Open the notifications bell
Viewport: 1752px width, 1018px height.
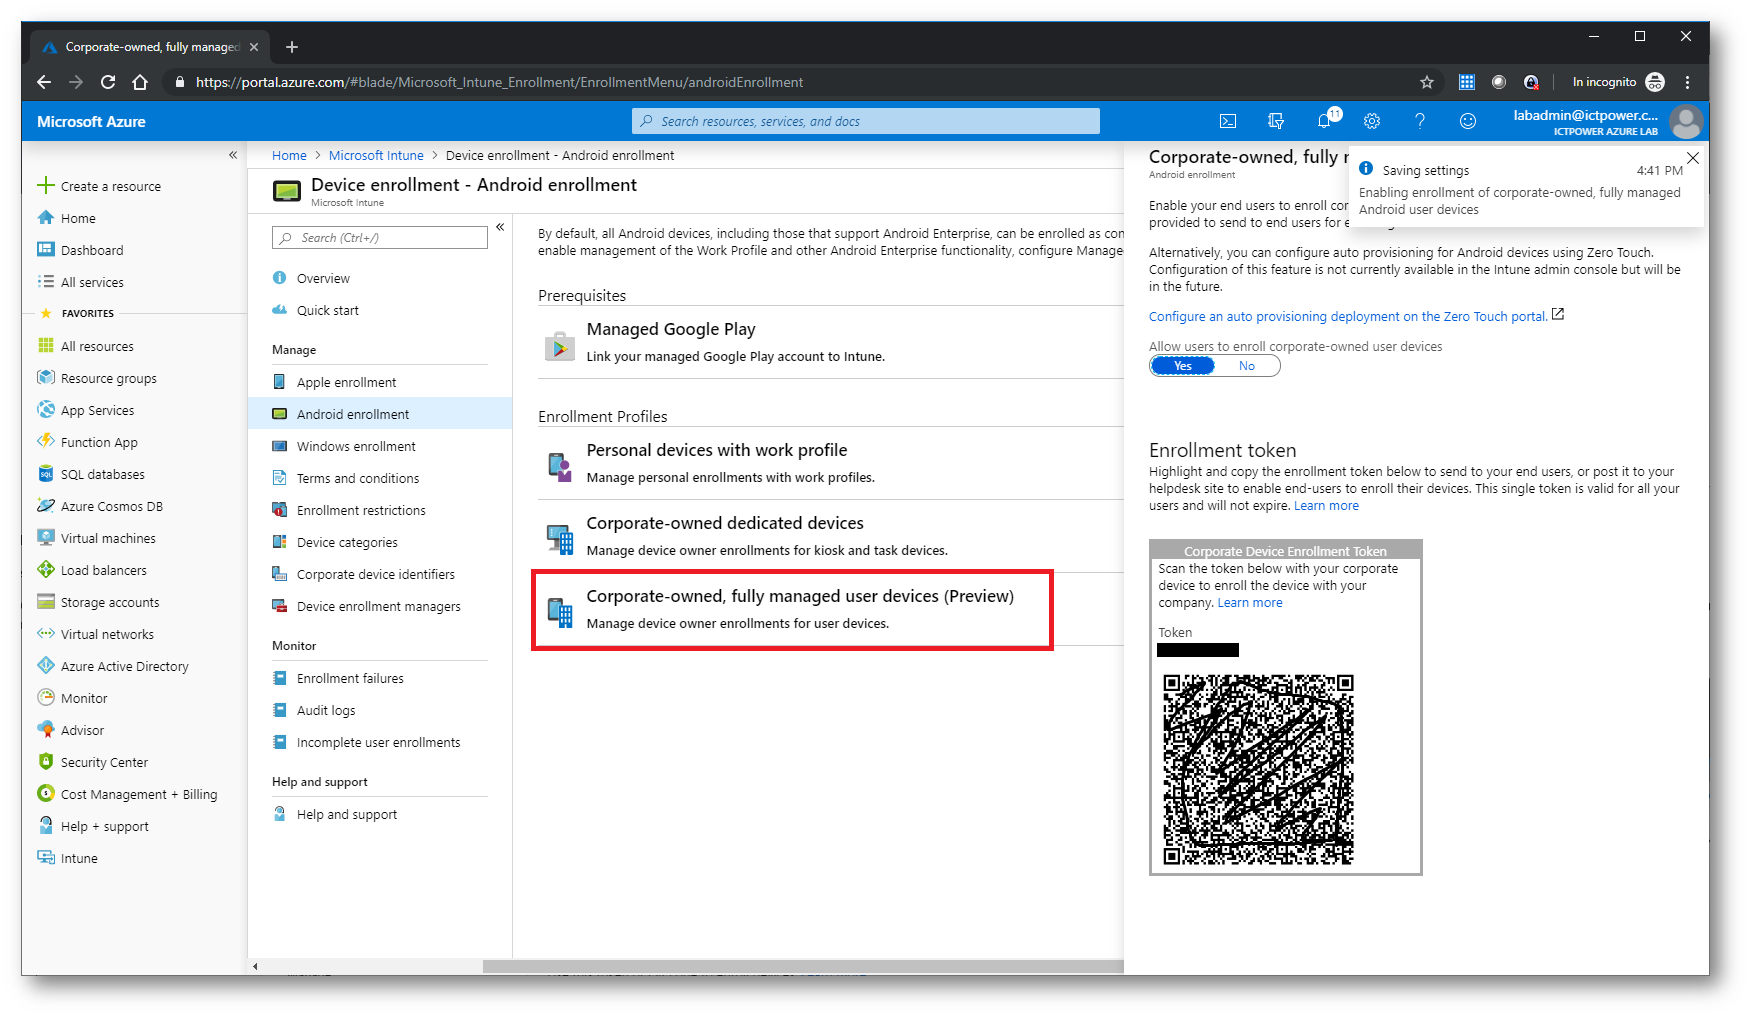pyautogui.click(x=1324, y=121)
